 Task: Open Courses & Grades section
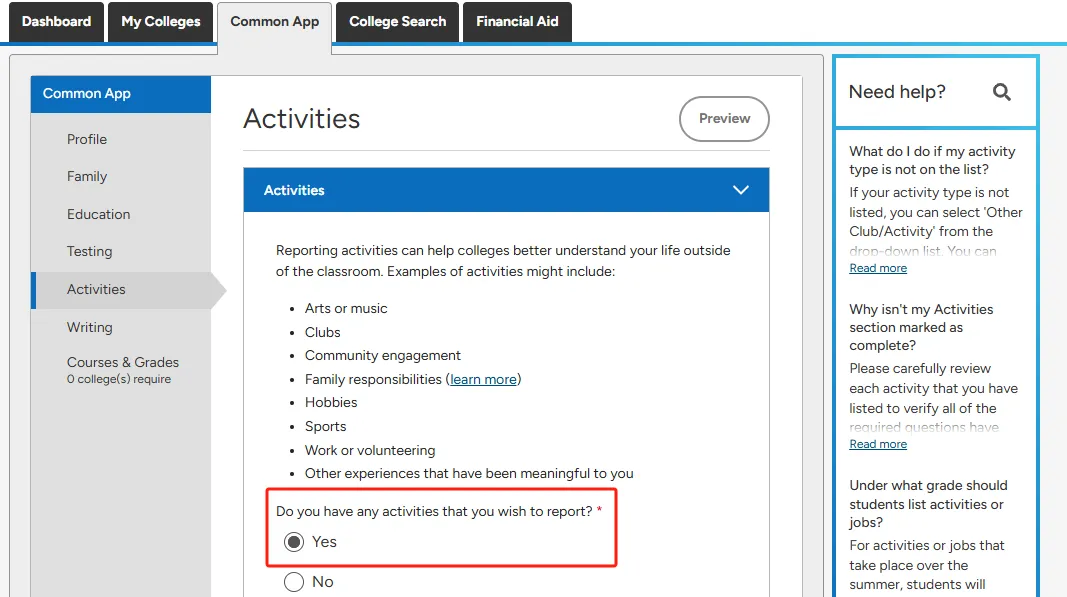tap(122, 362)
